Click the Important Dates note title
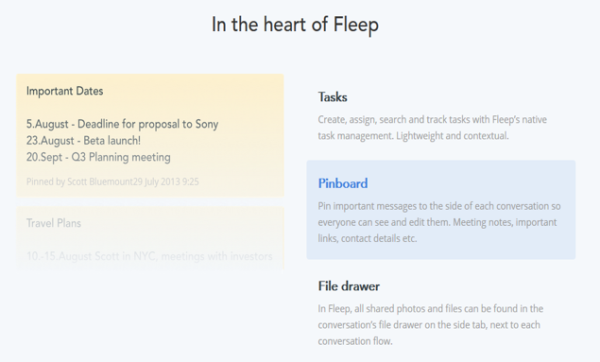This screenshot has height=362, width=600. tap(65, 91)
